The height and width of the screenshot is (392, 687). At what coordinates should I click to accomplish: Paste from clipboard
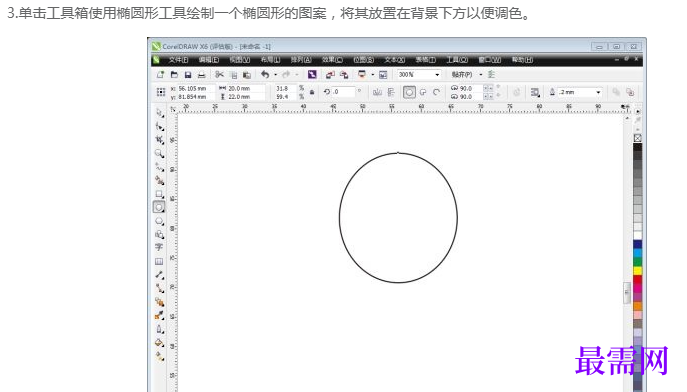(x=247, y=75)
